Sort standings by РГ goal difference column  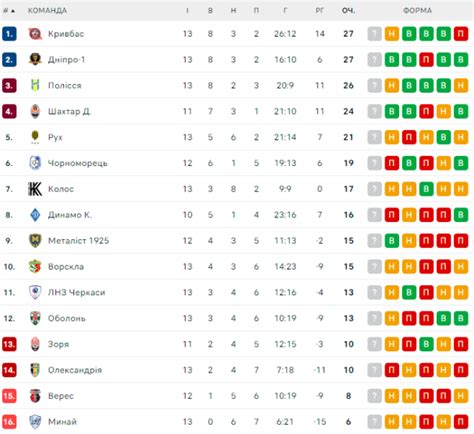coord(319,11)
